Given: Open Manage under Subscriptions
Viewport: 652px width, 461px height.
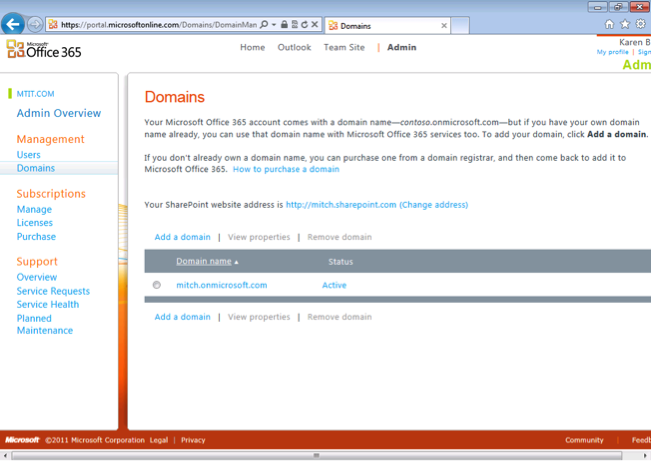Looking at the screenshot, I should point(34,210).
